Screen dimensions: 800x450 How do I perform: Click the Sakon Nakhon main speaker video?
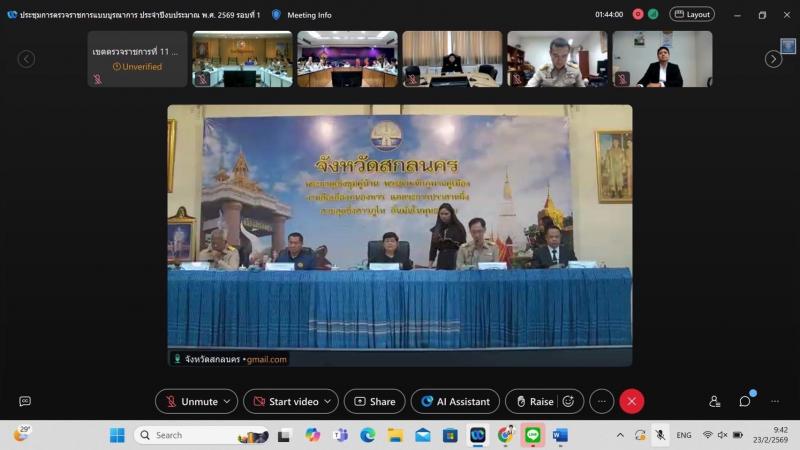pos(400,235)
